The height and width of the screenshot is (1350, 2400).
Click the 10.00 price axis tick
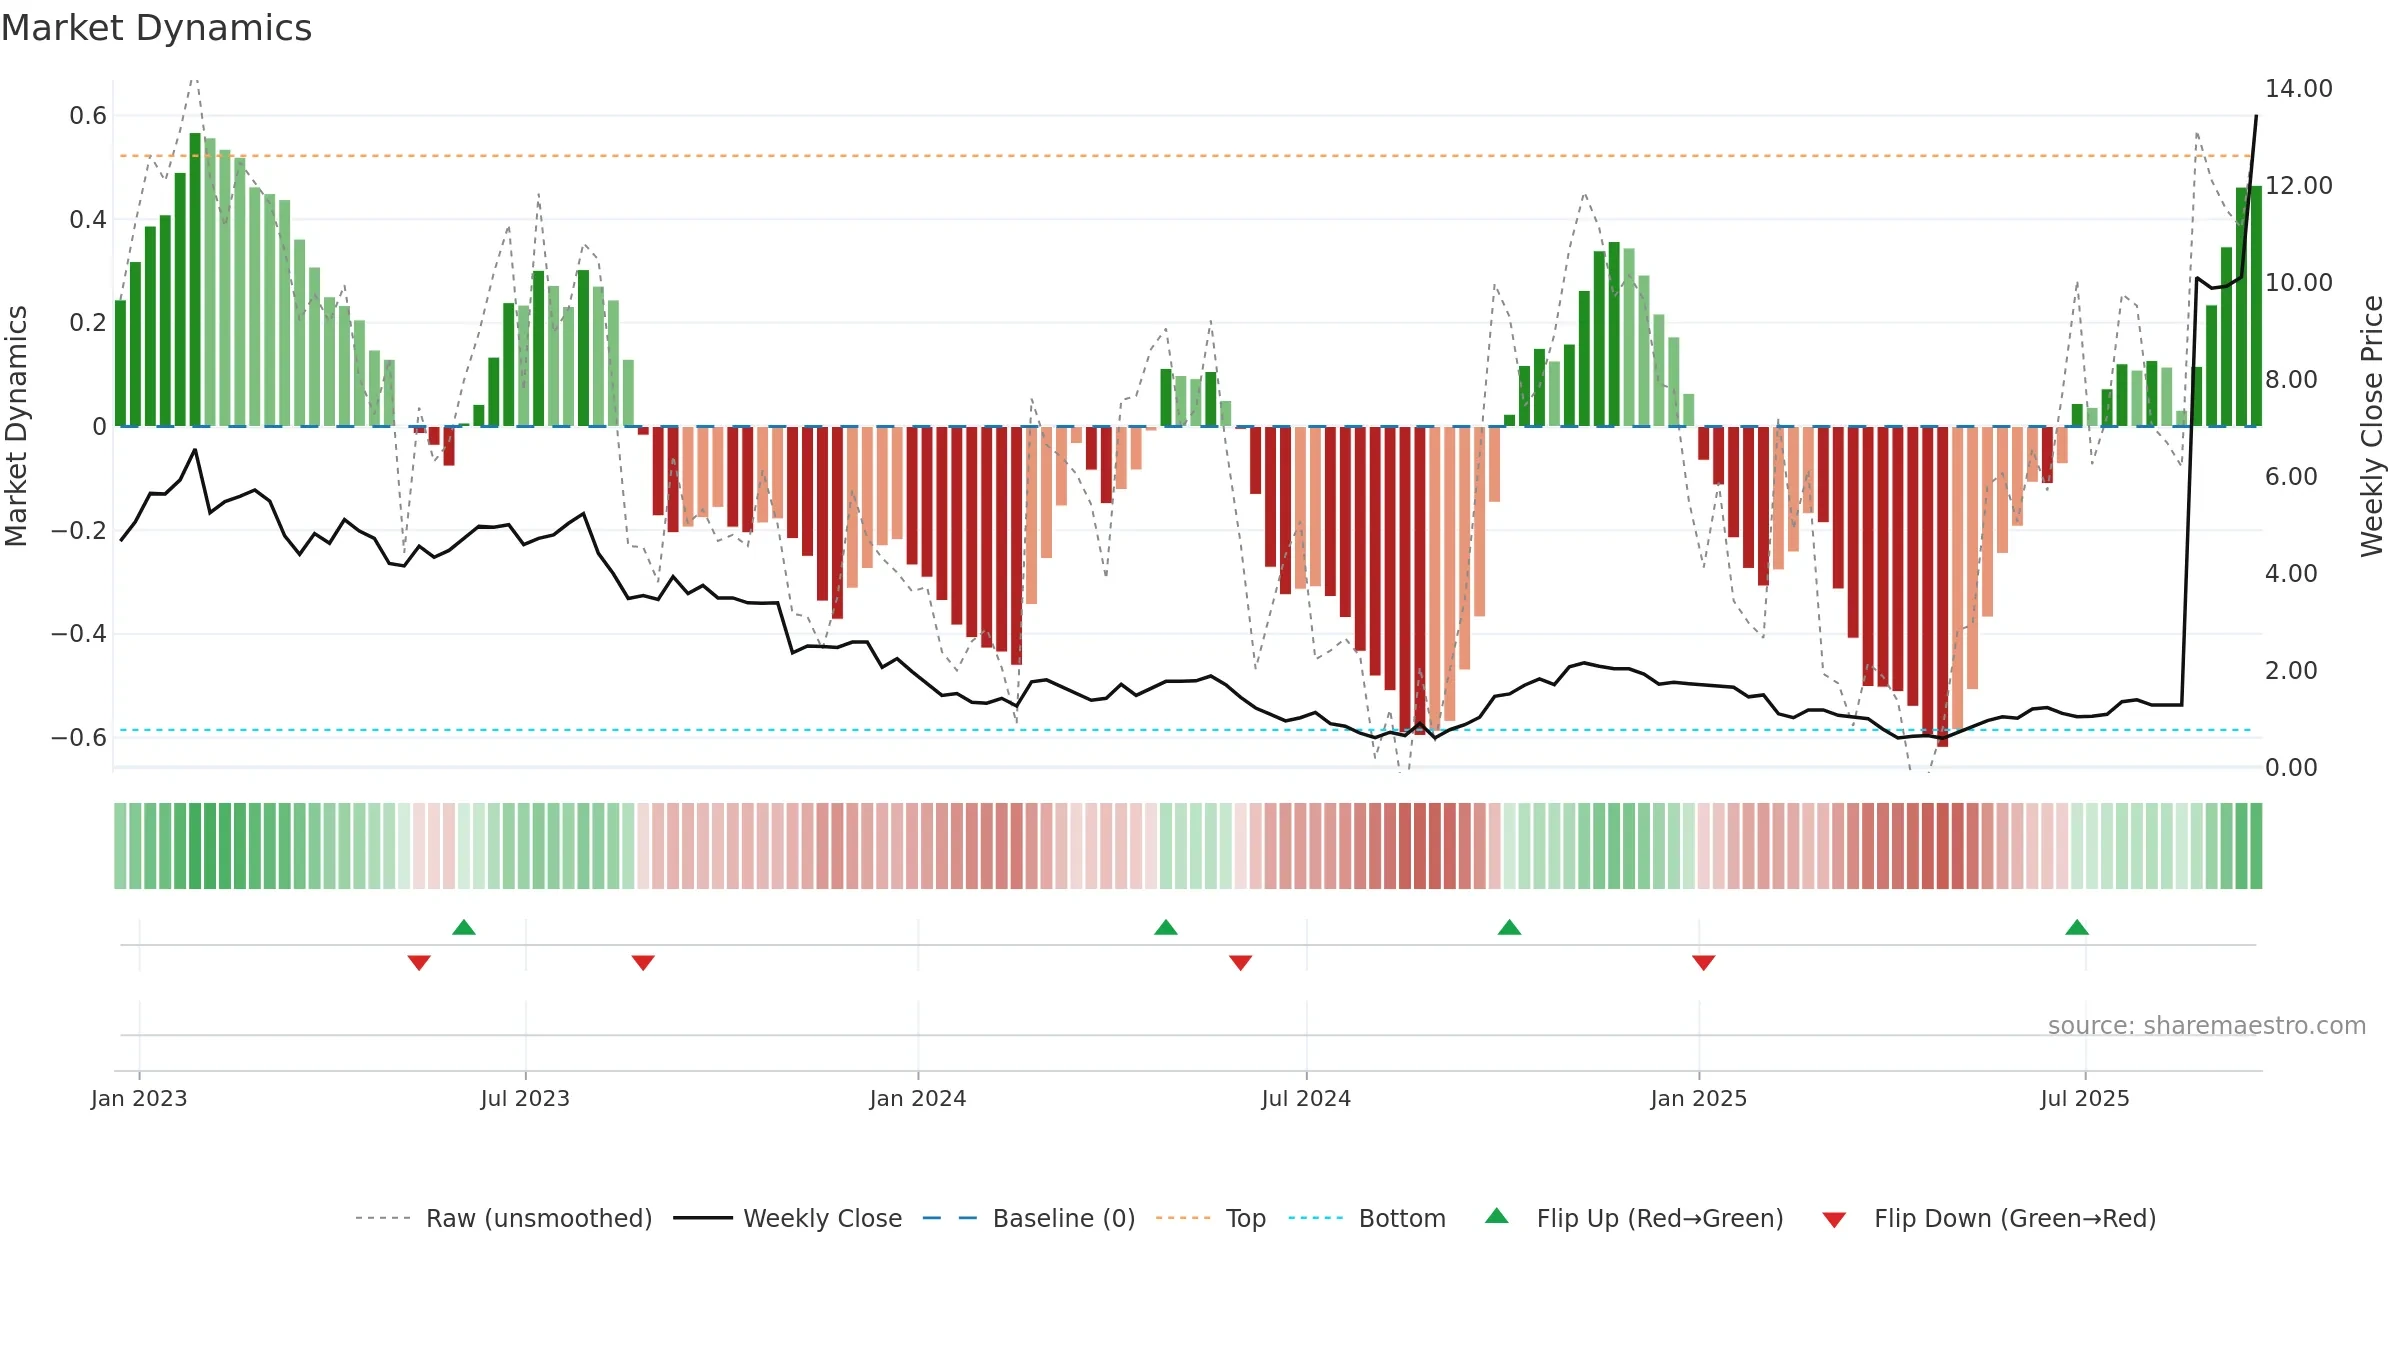point(2299,282)
